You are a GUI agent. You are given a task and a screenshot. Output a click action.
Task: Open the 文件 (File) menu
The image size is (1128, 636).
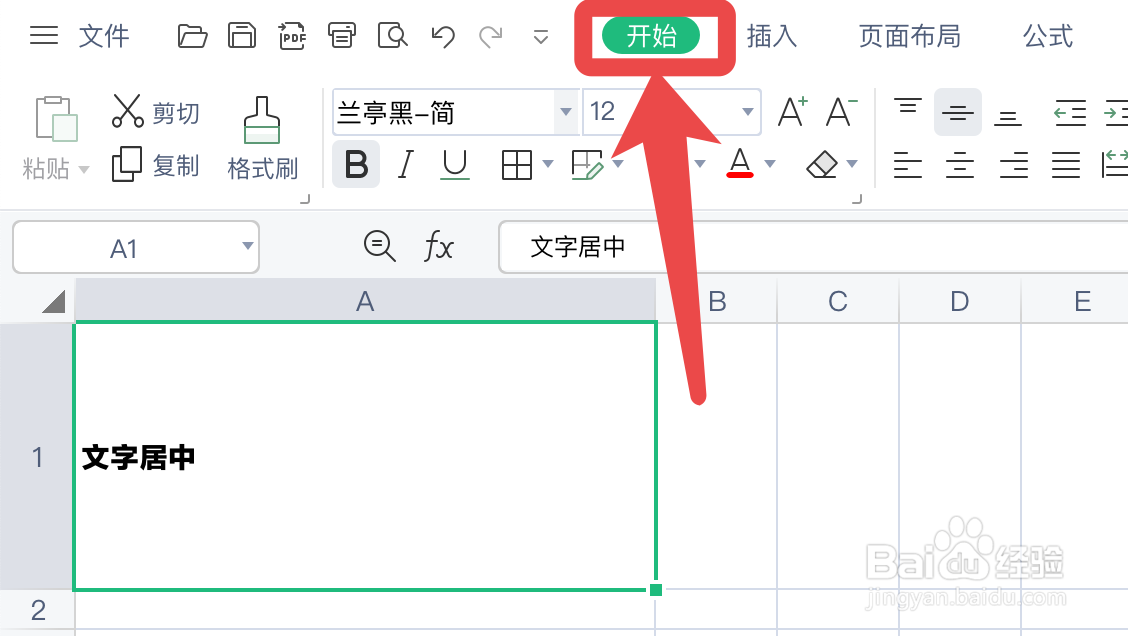[x=104, y=35]
